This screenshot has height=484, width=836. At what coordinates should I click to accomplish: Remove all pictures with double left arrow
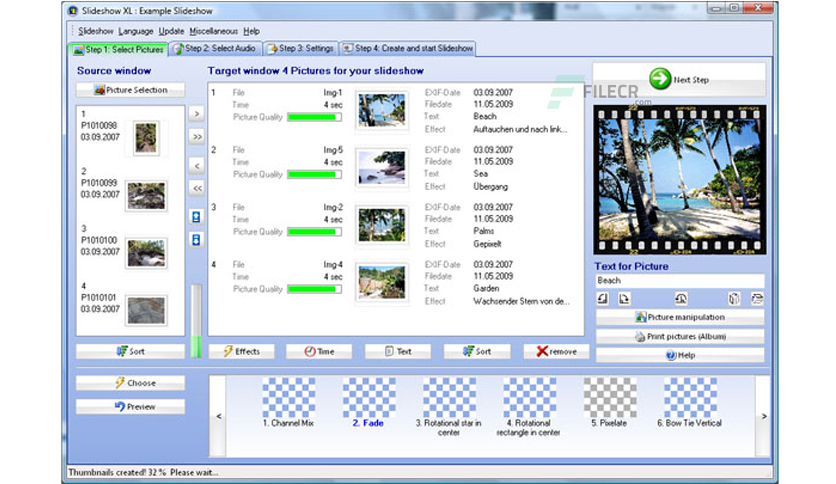[197, 188]
